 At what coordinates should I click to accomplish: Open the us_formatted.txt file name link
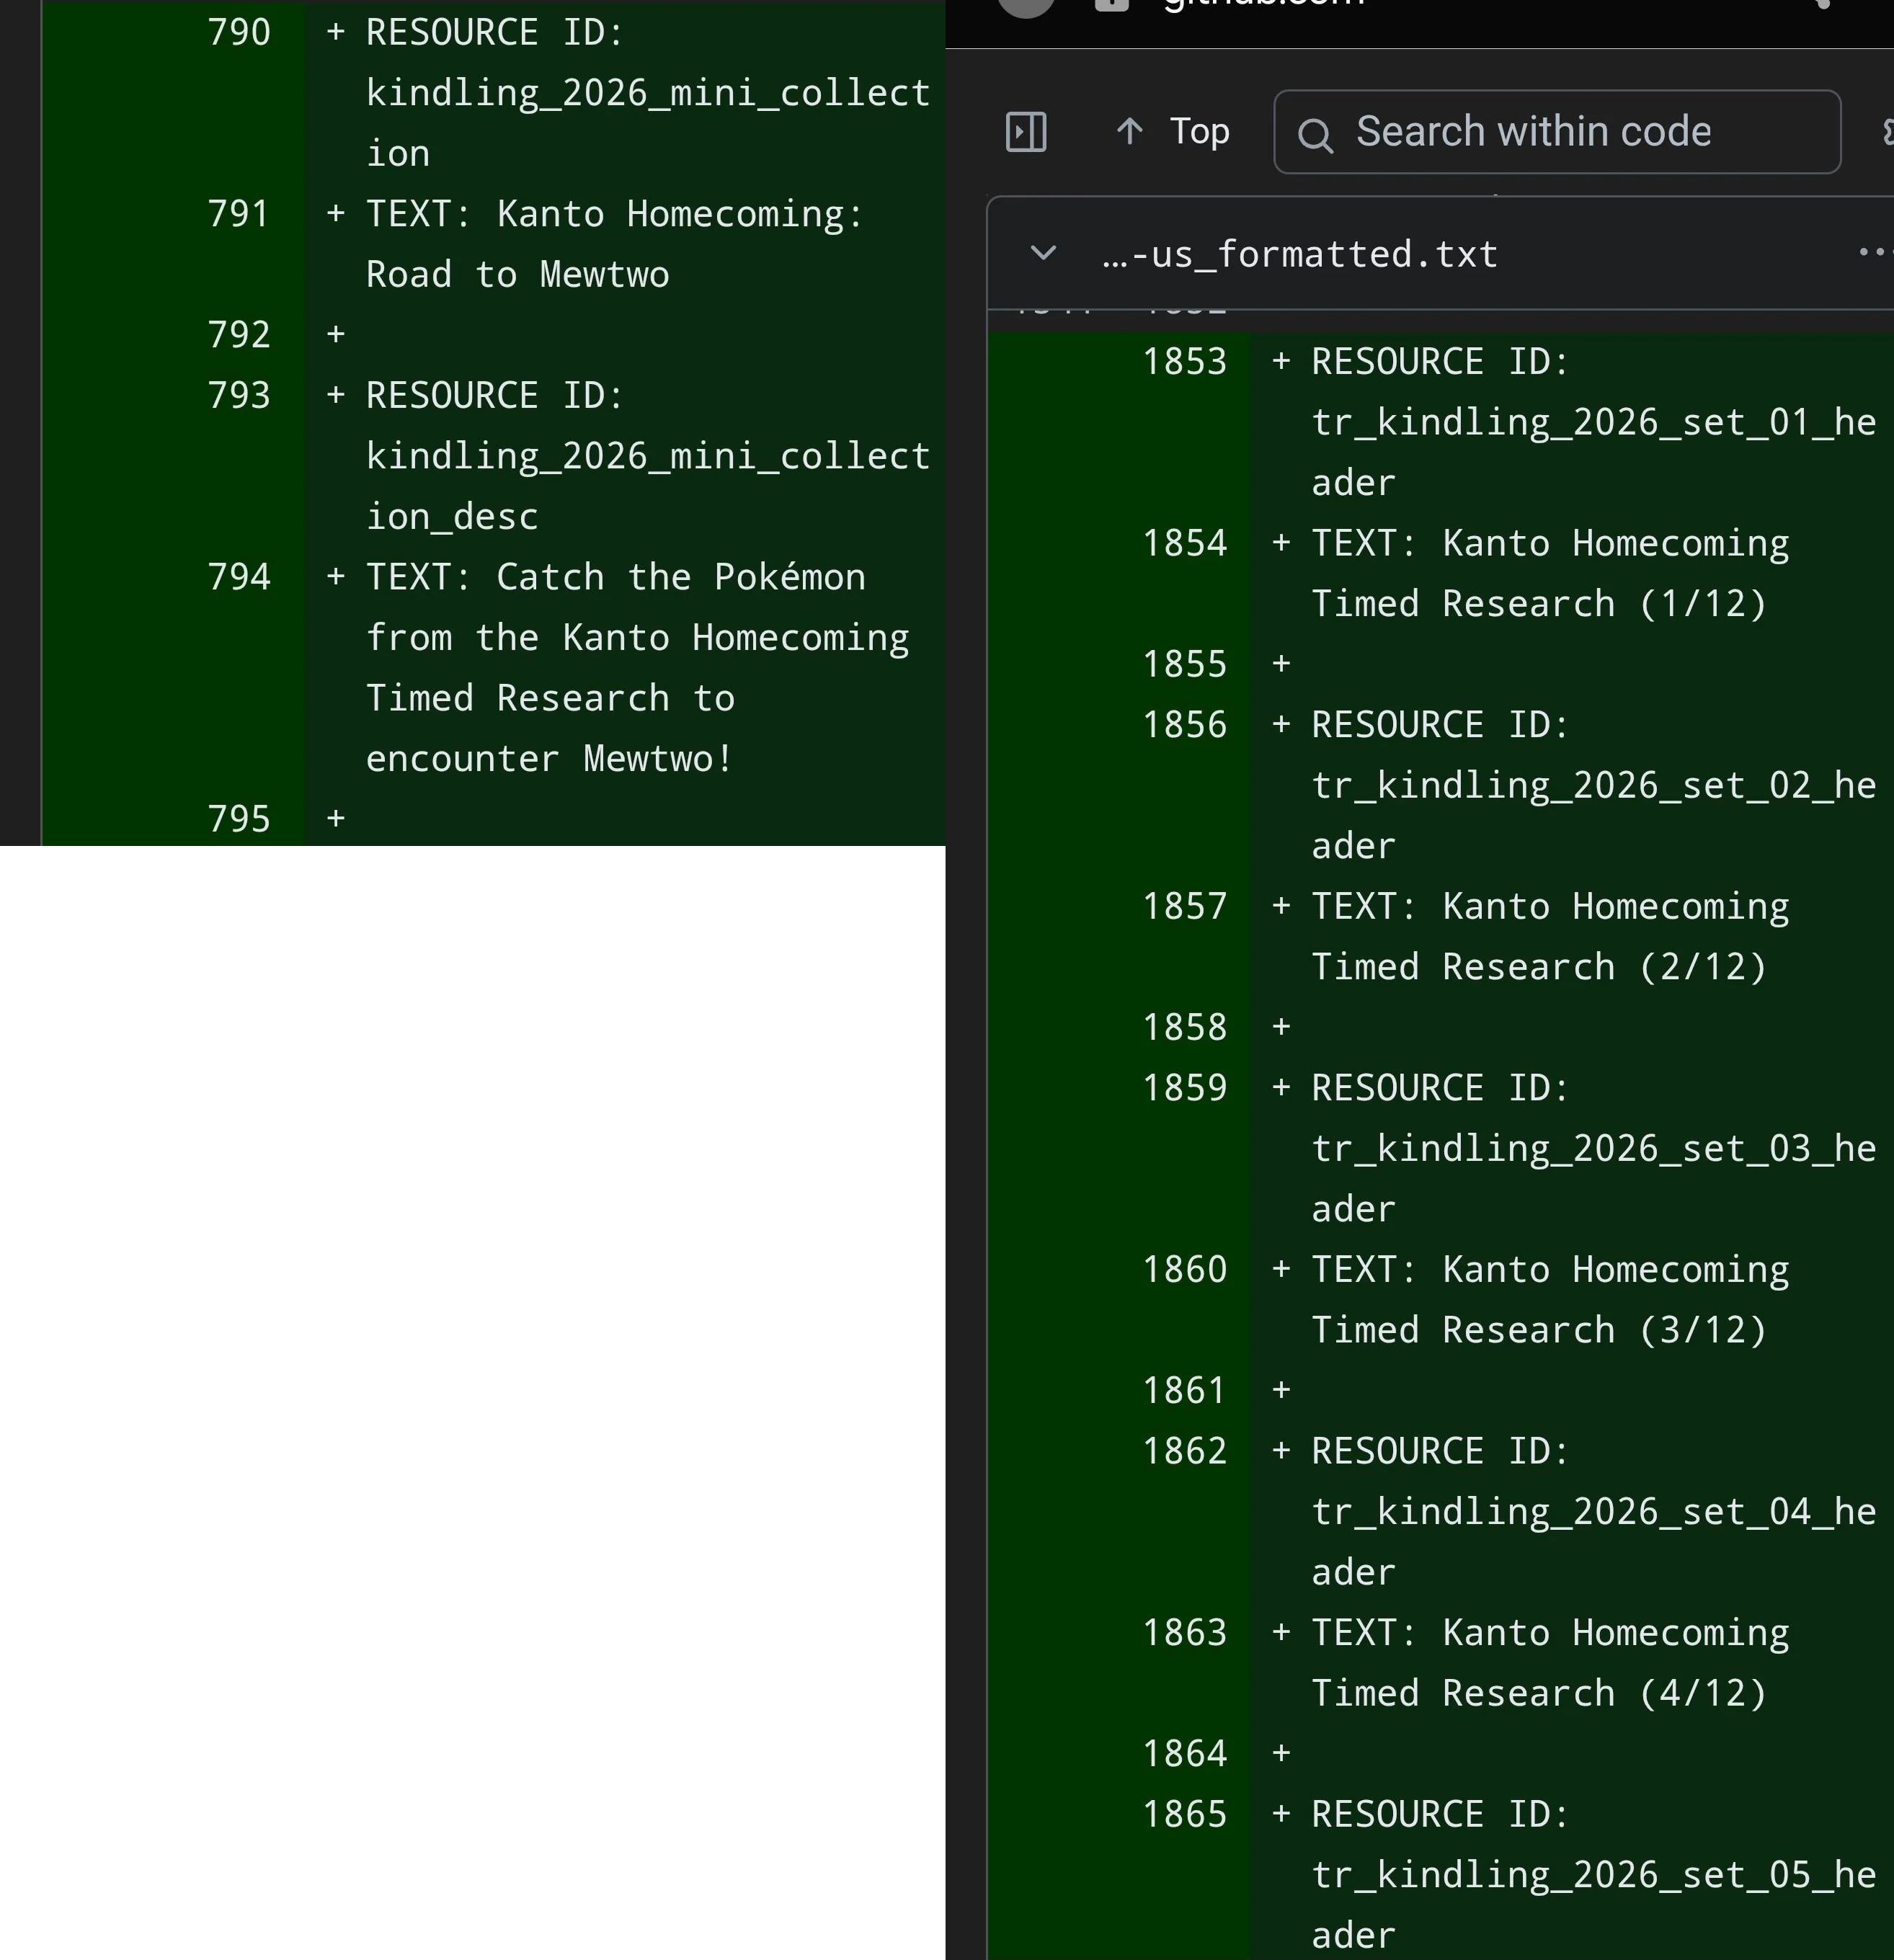1299,254
